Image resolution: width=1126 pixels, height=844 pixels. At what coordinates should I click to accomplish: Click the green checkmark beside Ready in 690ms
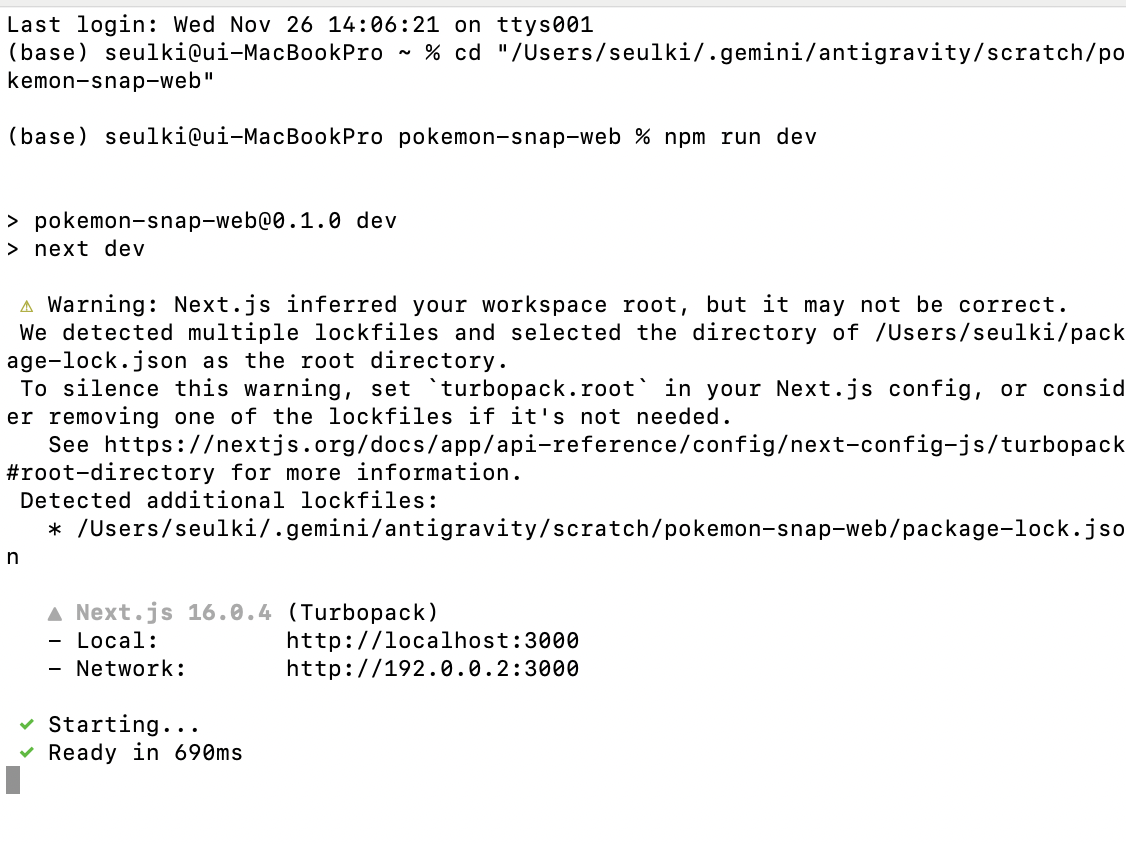click(x=27, y=752)
